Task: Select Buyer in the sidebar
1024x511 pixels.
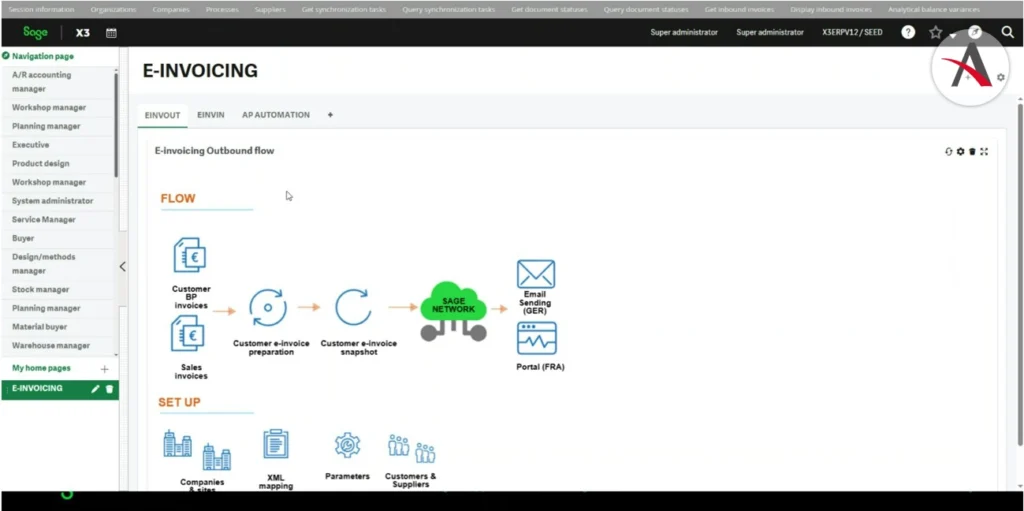Action: coord(57,239)
